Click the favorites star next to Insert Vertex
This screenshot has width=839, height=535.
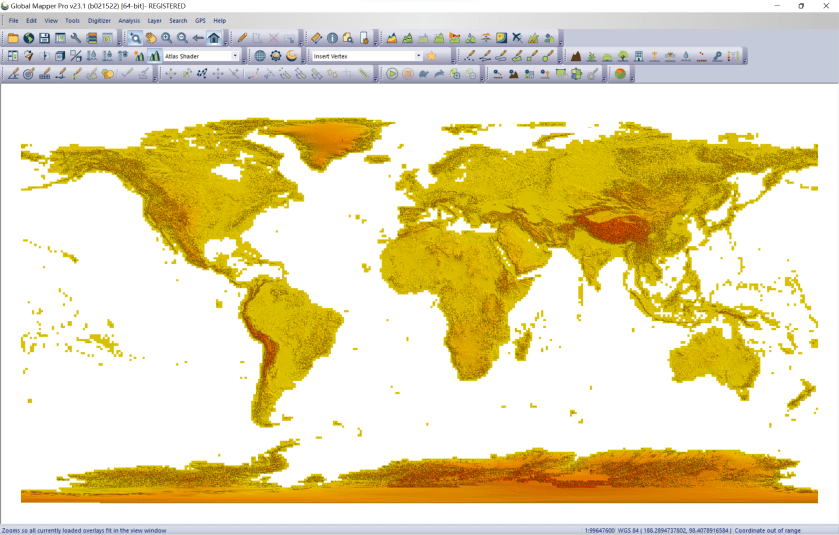[432, 56]
